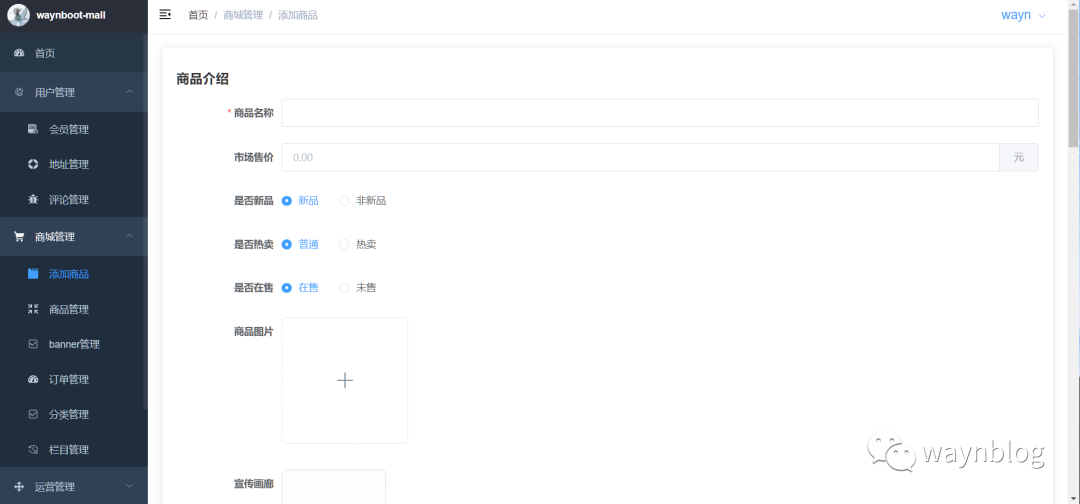Click the 是否新品 label
Image resolution: width=1080 pixels, height=504 pixels.
(x=253, y=201)
